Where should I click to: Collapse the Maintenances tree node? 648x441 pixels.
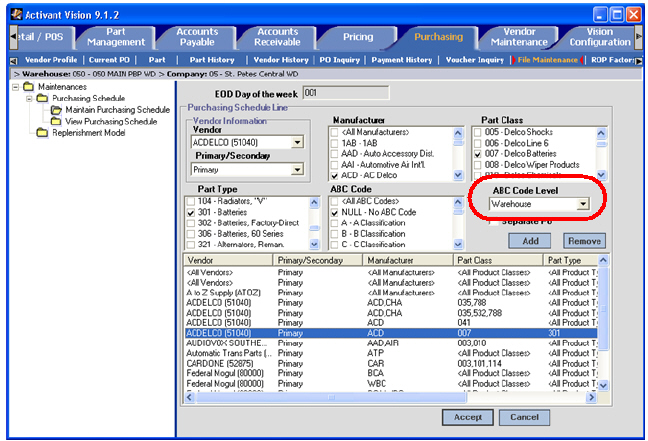(x=16, y=87)
